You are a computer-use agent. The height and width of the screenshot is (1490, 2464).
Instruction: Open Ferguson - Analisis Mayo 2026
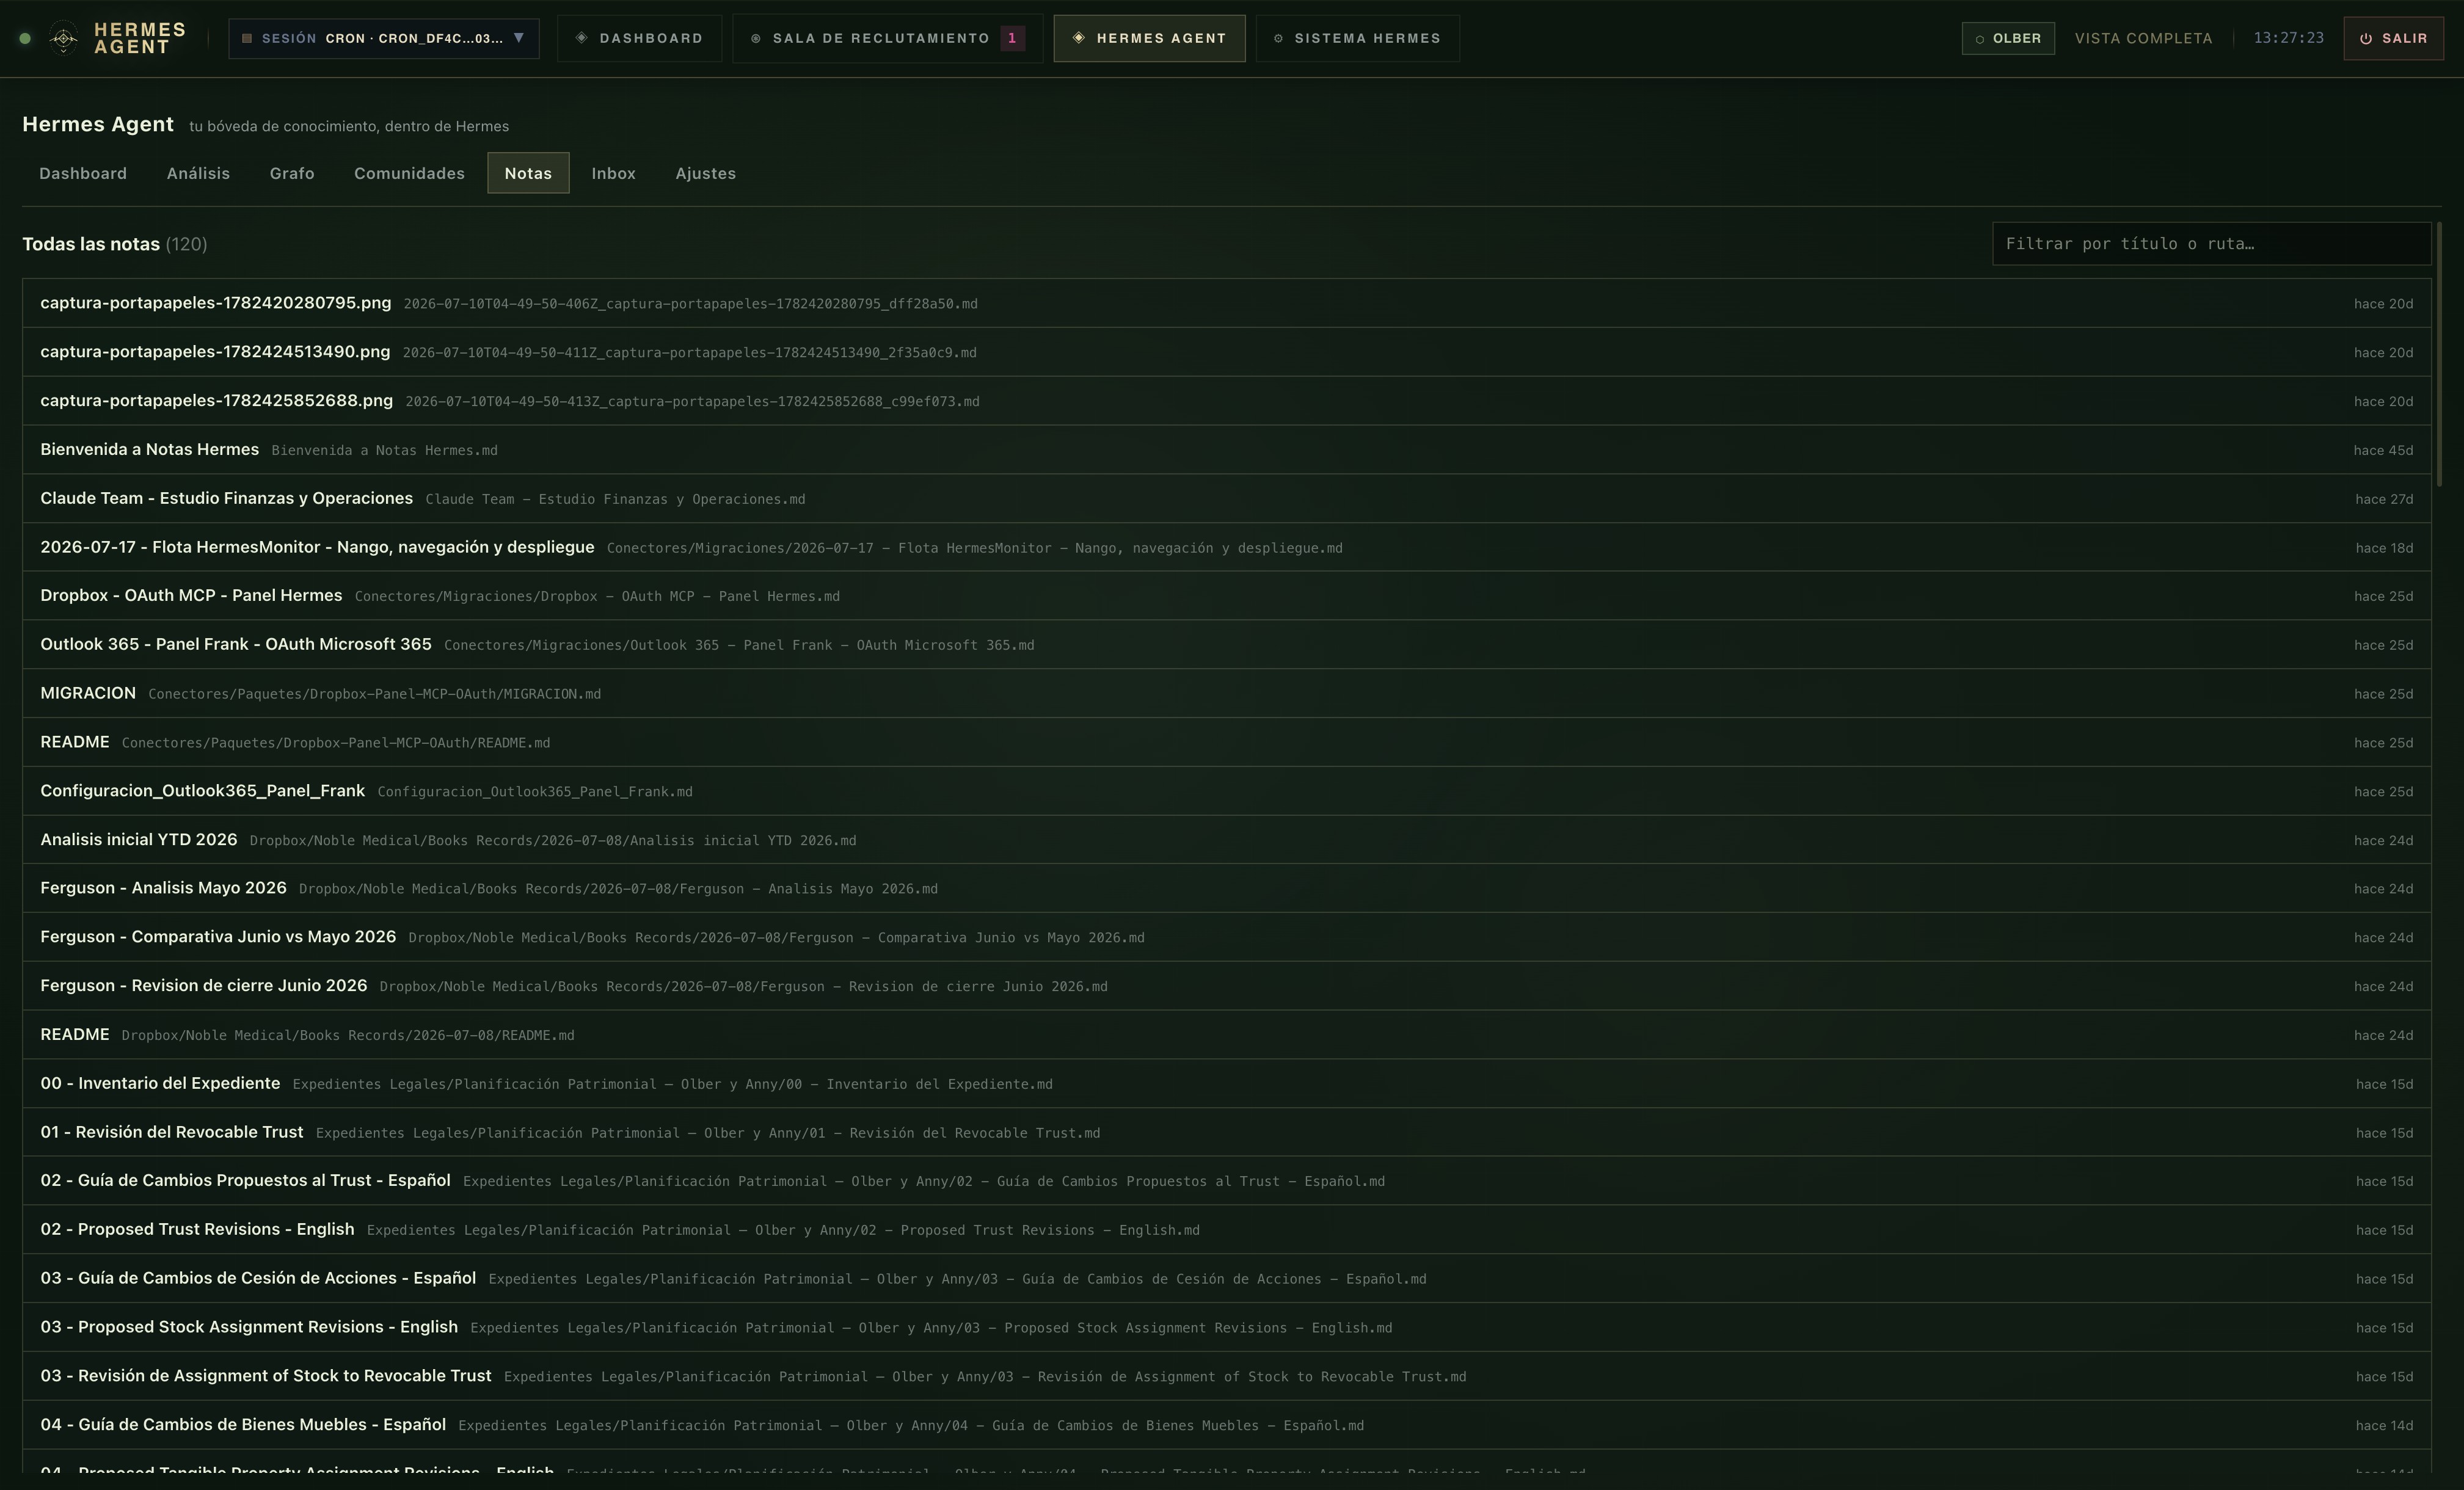pyautogui.click(x=1226, y=888)
